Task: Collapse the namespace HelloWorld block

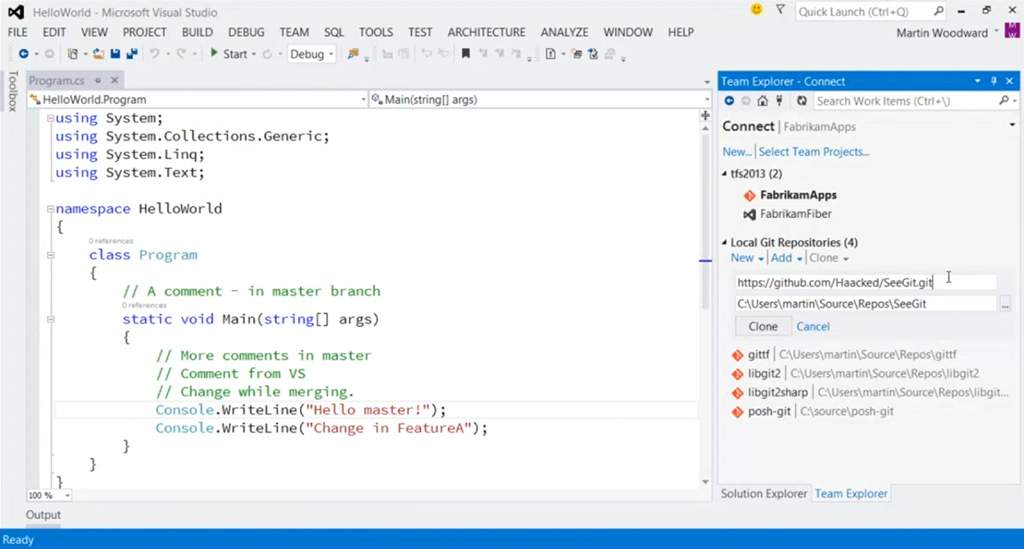Action: (x=50, y=209)
